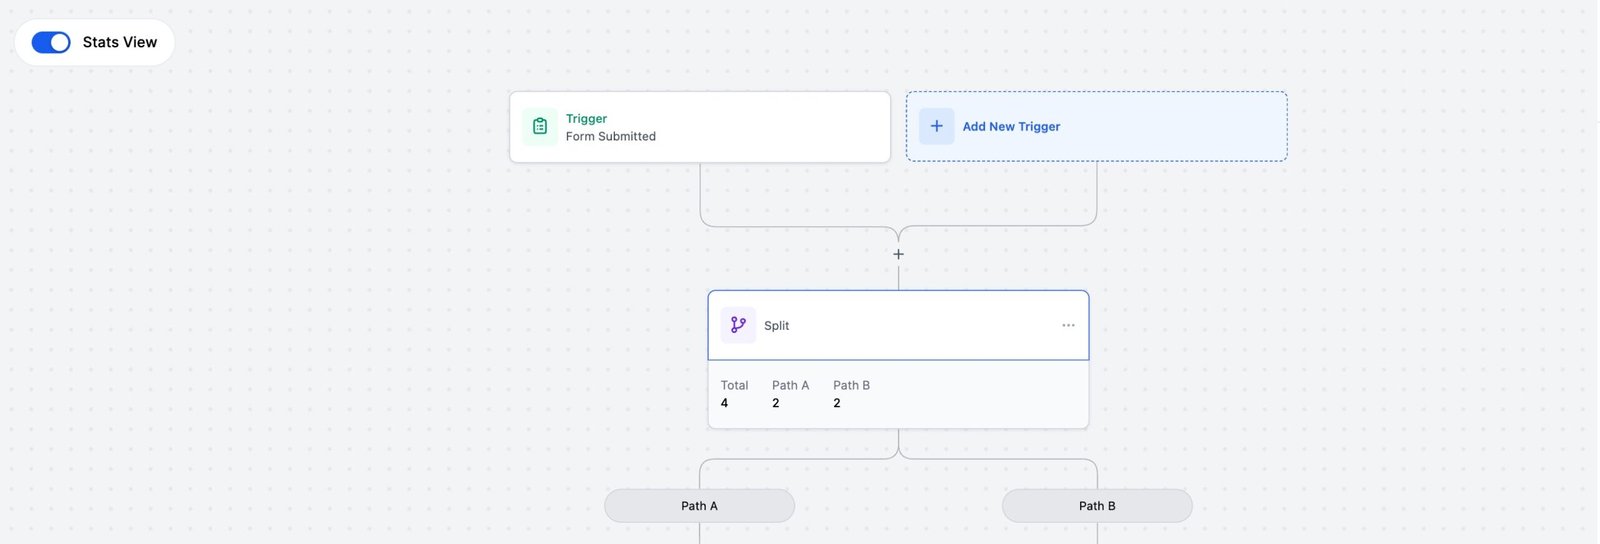Click the Split branch icon
Image resolution: width=1600 pixels, height=544 pixels.
point(738,325)
